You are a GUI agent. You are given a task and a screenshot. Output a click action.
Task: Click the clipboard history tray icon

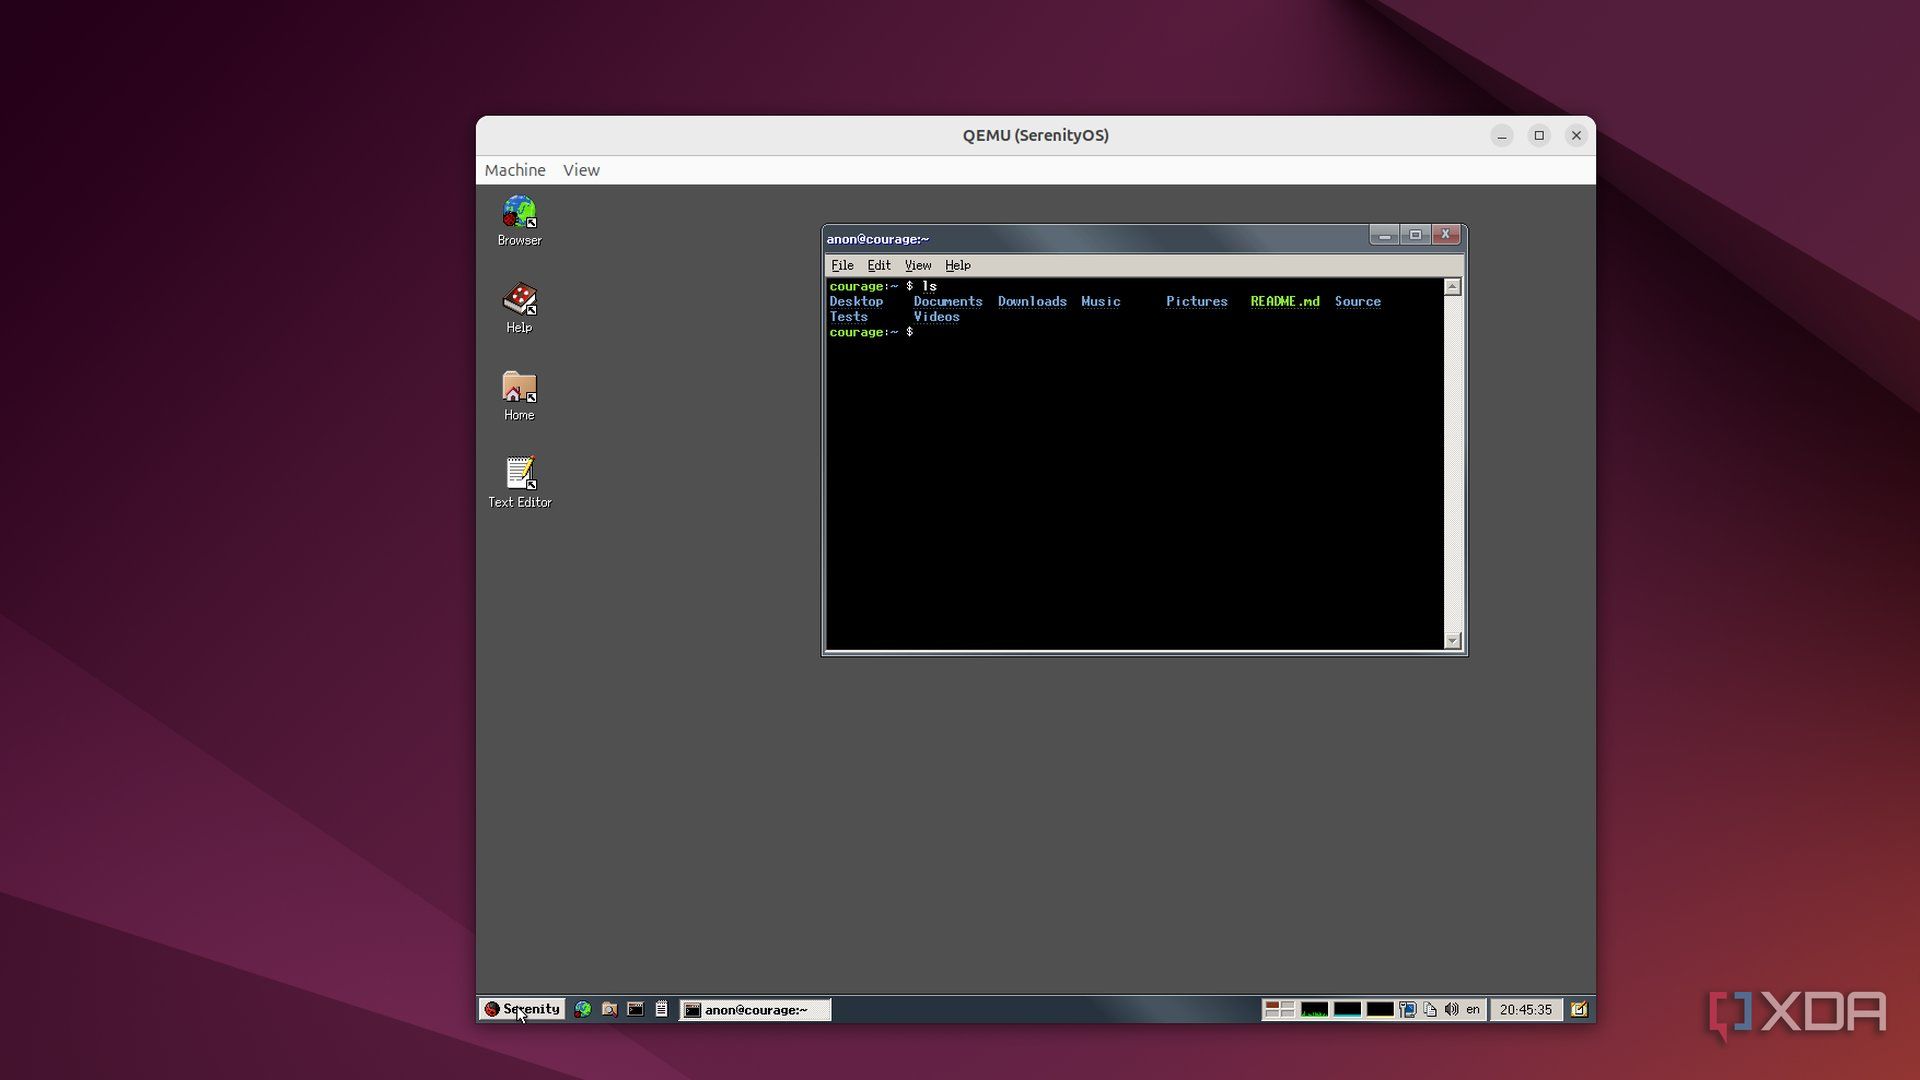coord(1430,1009)
